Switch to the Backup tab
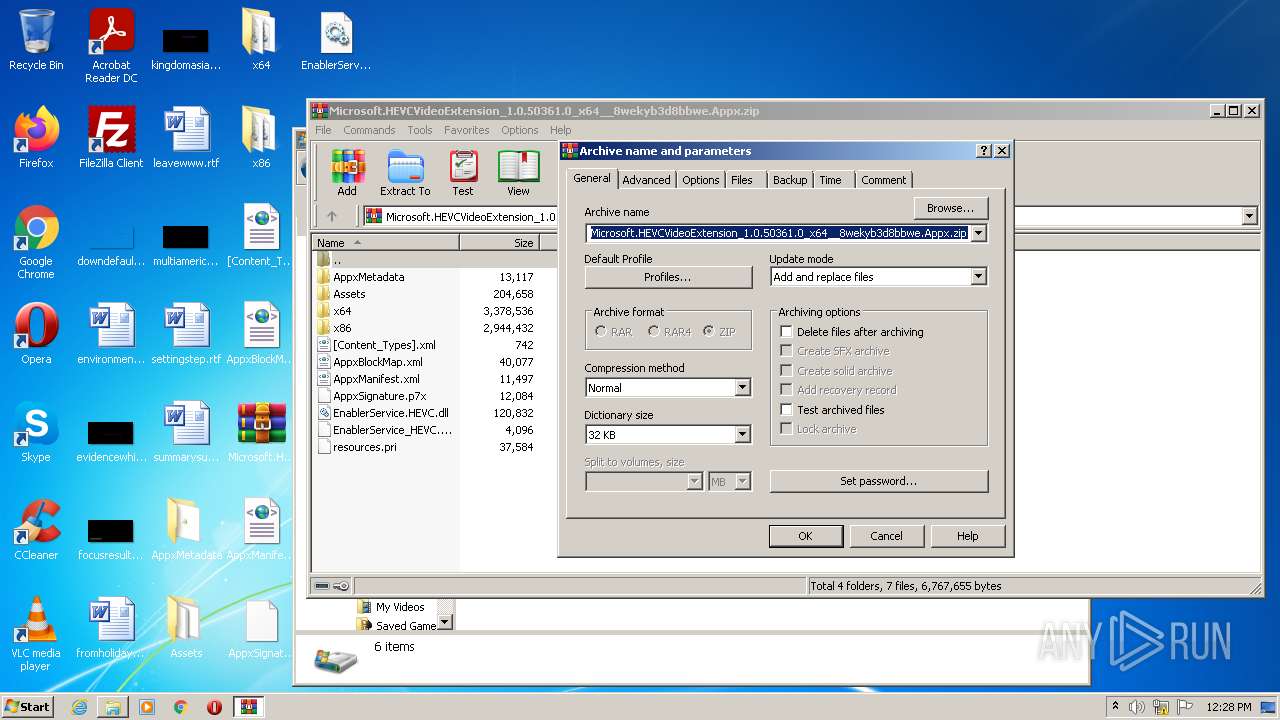Screen dimensions: 1280x720 [x=789, y=180]
